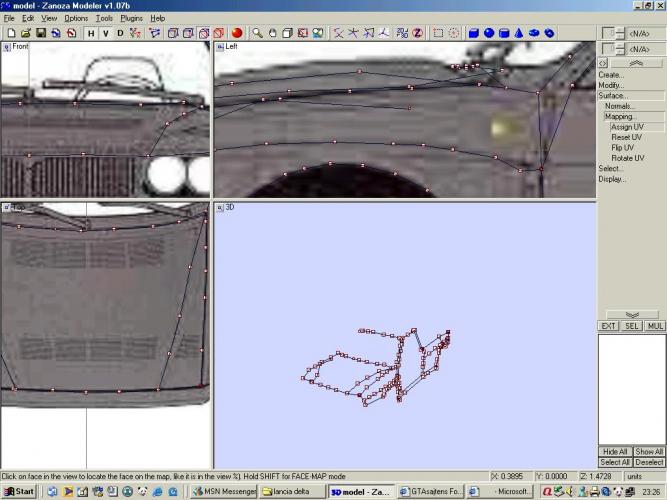This screenshot has width=667, height=500.
Task: Toggle the H axis lock button
Action: (91, 33)
